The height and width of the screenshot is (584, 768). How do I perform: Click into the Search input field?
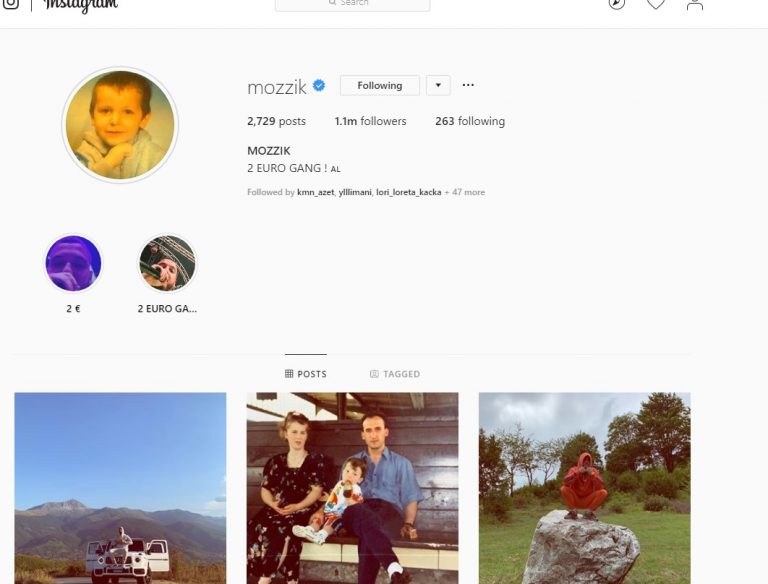[353, 4]
